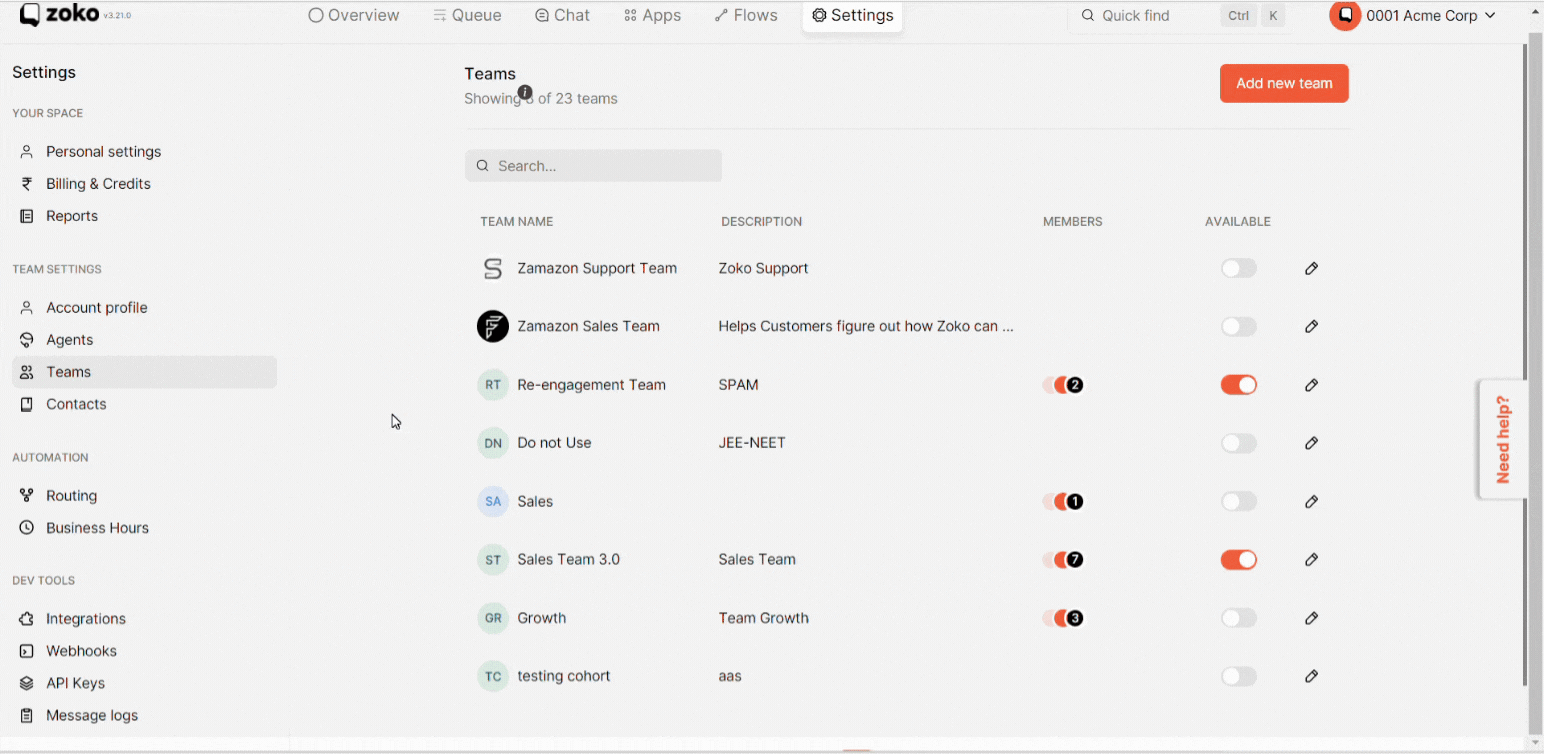Disable availability for Re-engagement Team
Image resolution: width=1544 pixels, height=754 pixels.
tap(1238, 385)
